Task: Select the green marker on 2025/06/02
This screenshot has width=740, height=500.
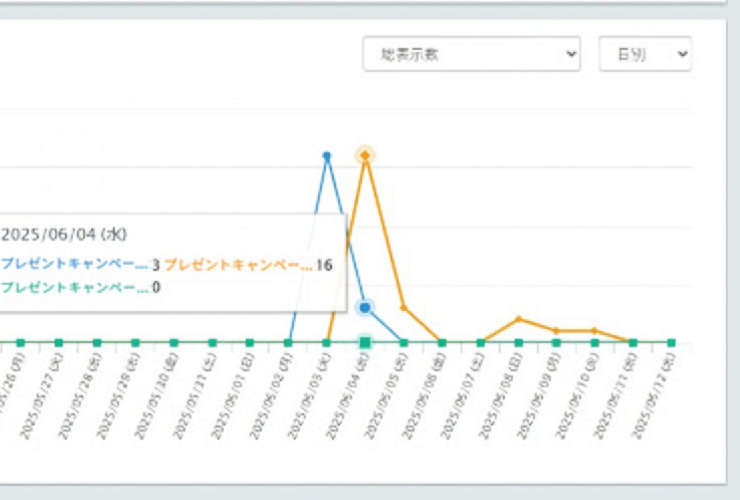Action: pos(288,343)
